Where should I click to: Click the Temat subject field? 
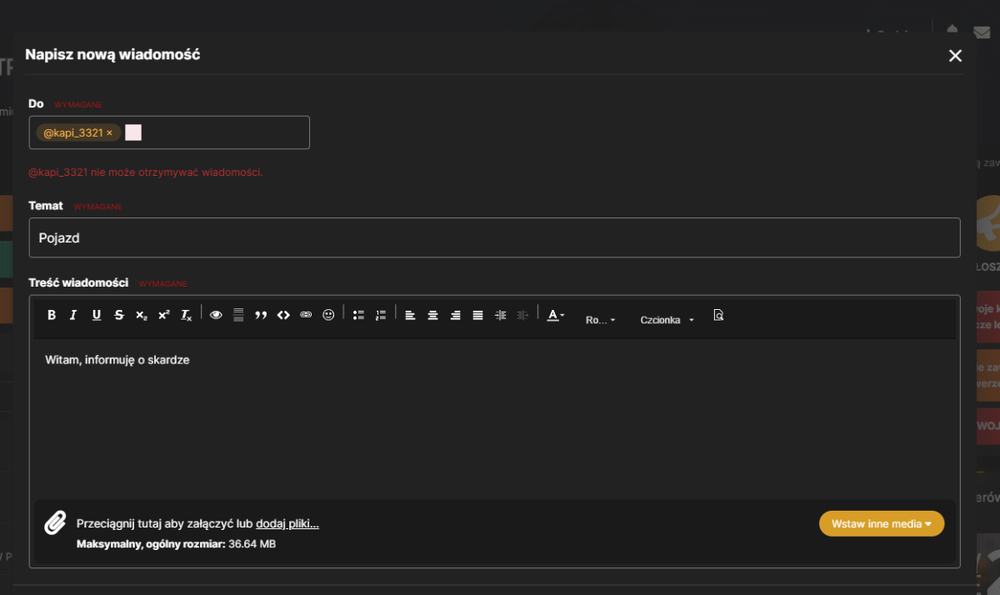494,238
